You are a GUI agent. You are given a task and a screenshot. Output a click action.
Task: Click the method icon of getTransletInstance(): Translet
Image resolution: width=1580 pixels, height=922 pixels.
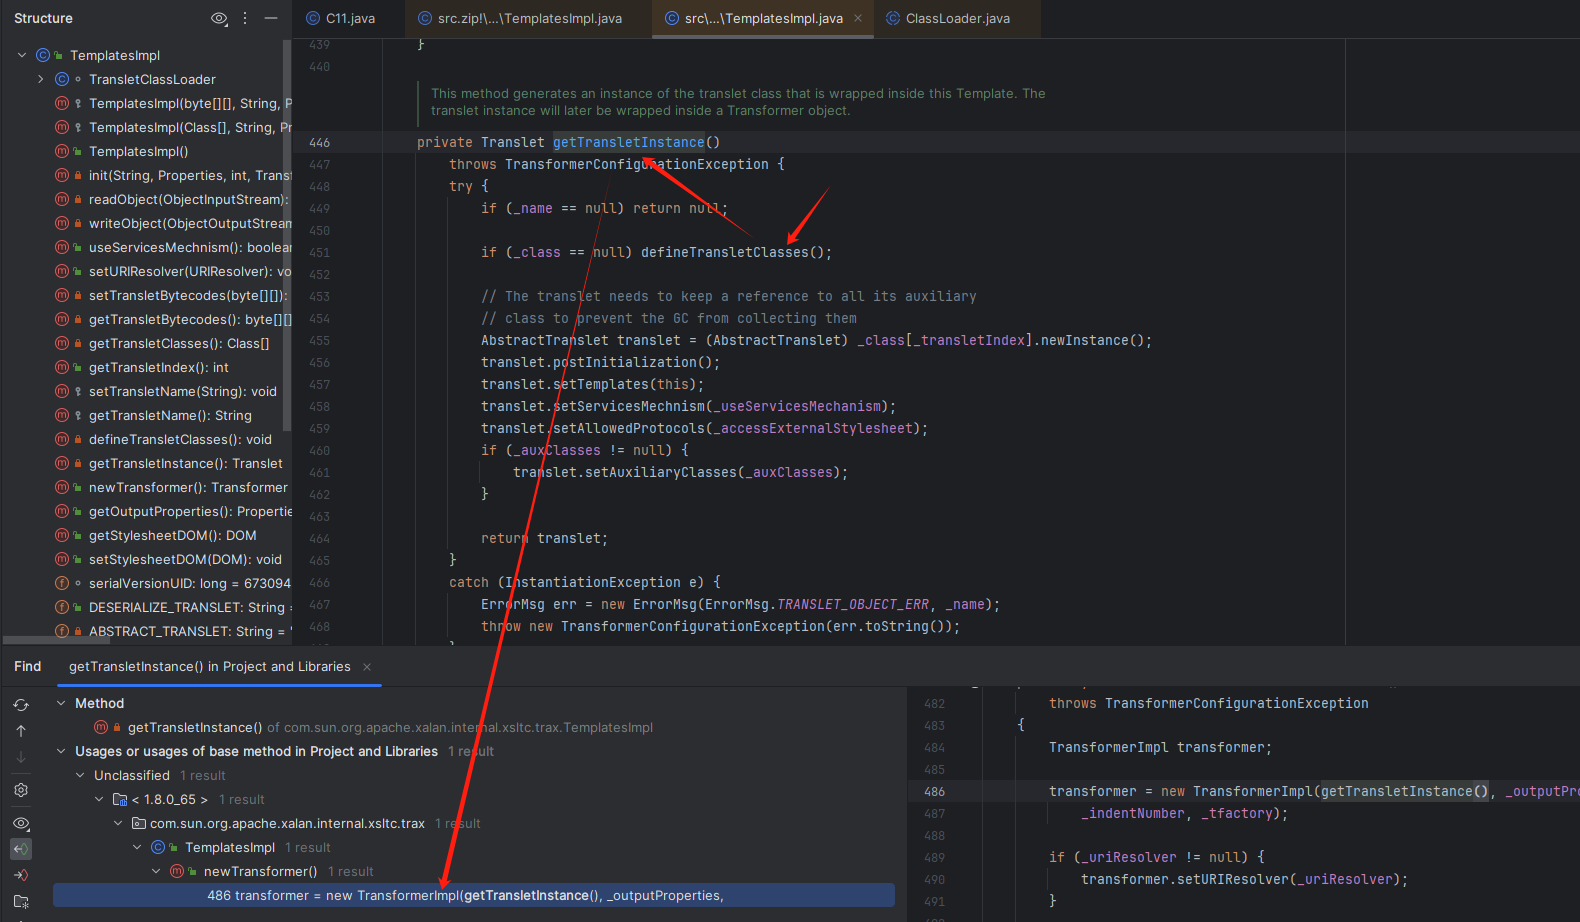pyautogui.click(x=62, y=463)
